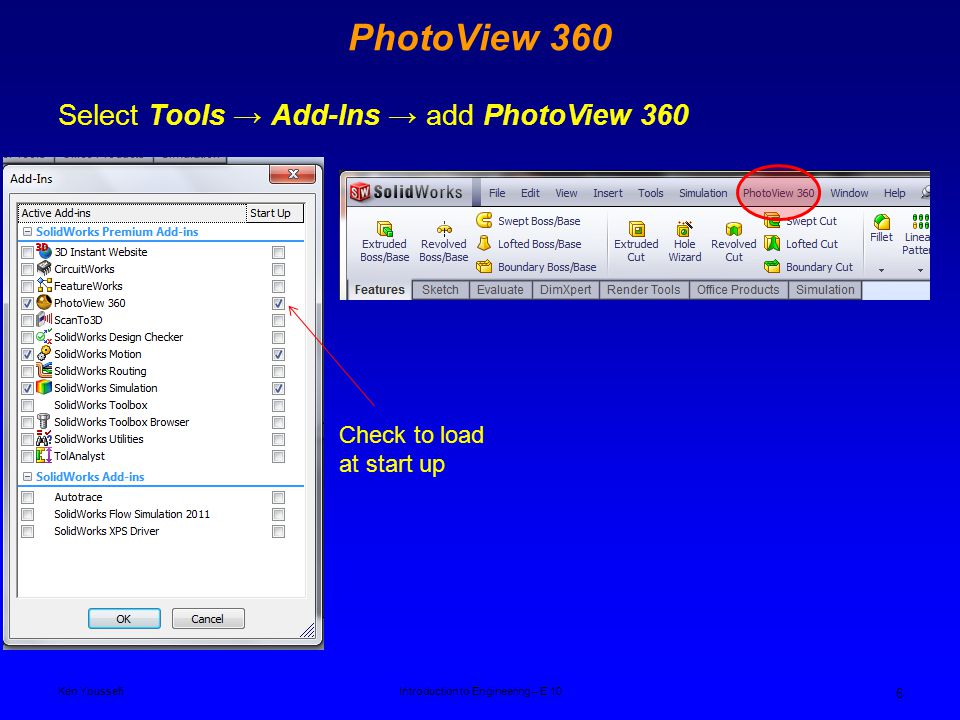Viewport: 960px width, 720px height.
Task: Select the Swept Boss/Base tool
Action: (528, 220)
